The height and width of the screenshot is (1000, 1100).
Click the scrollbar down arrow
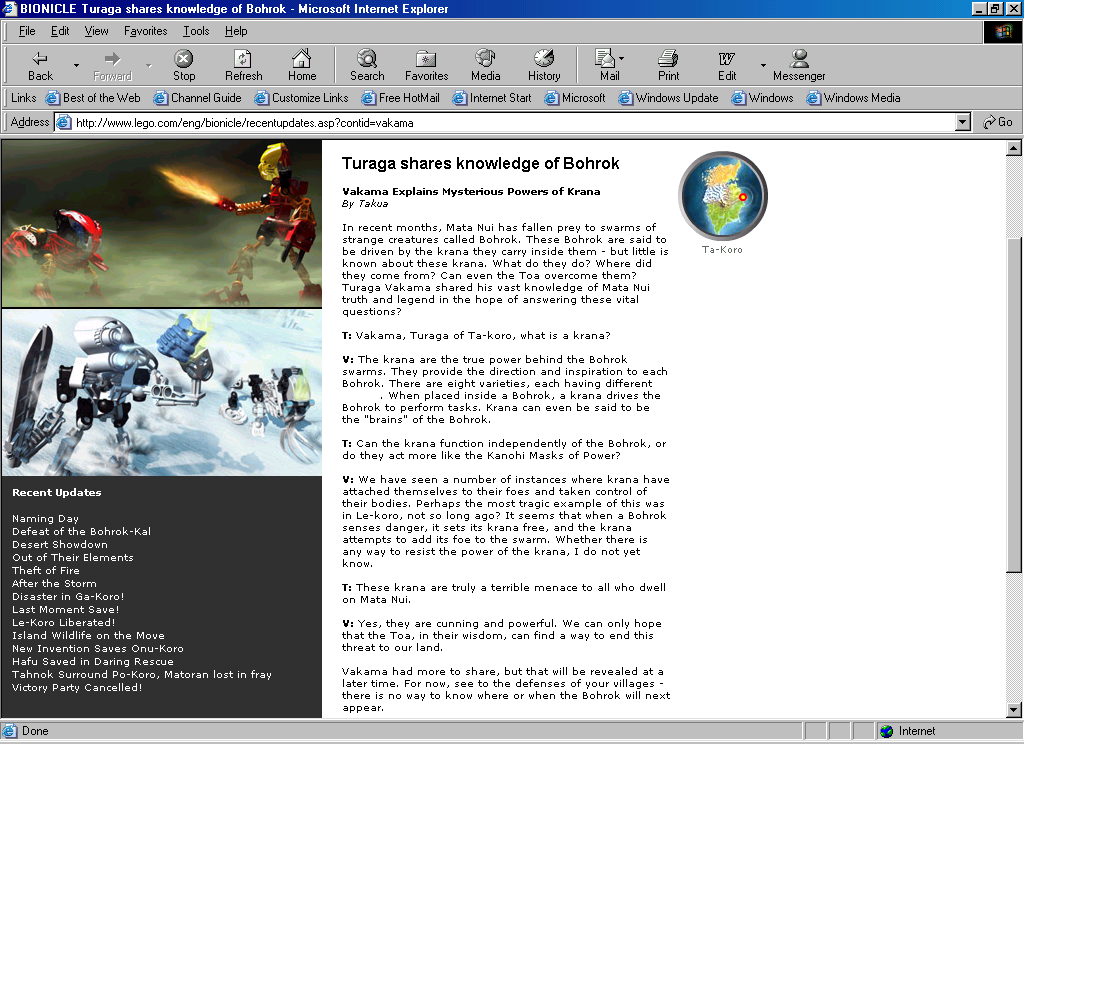point(1014,710)
